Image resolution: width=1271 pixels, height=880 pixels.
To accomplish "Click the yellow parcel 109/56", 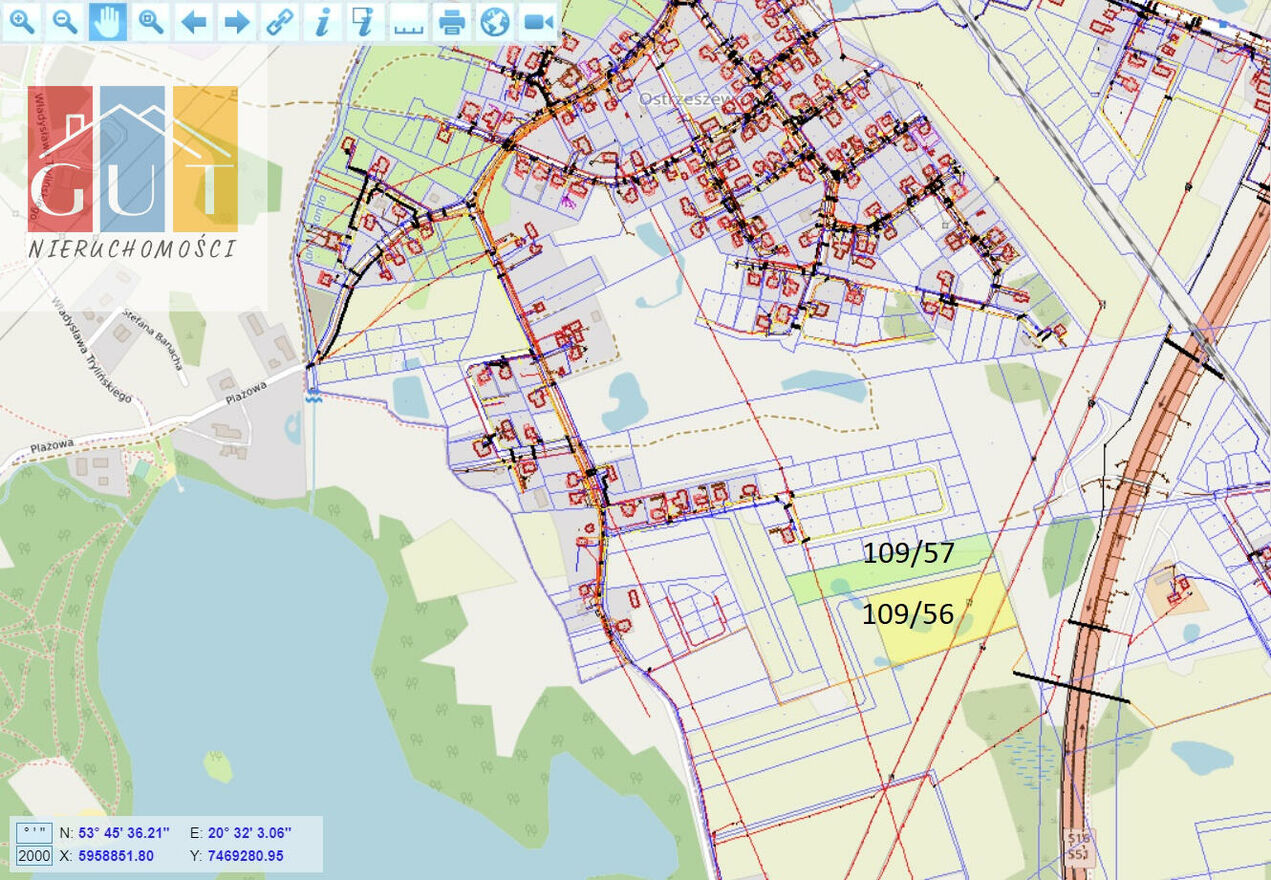I will coord(930,620).
